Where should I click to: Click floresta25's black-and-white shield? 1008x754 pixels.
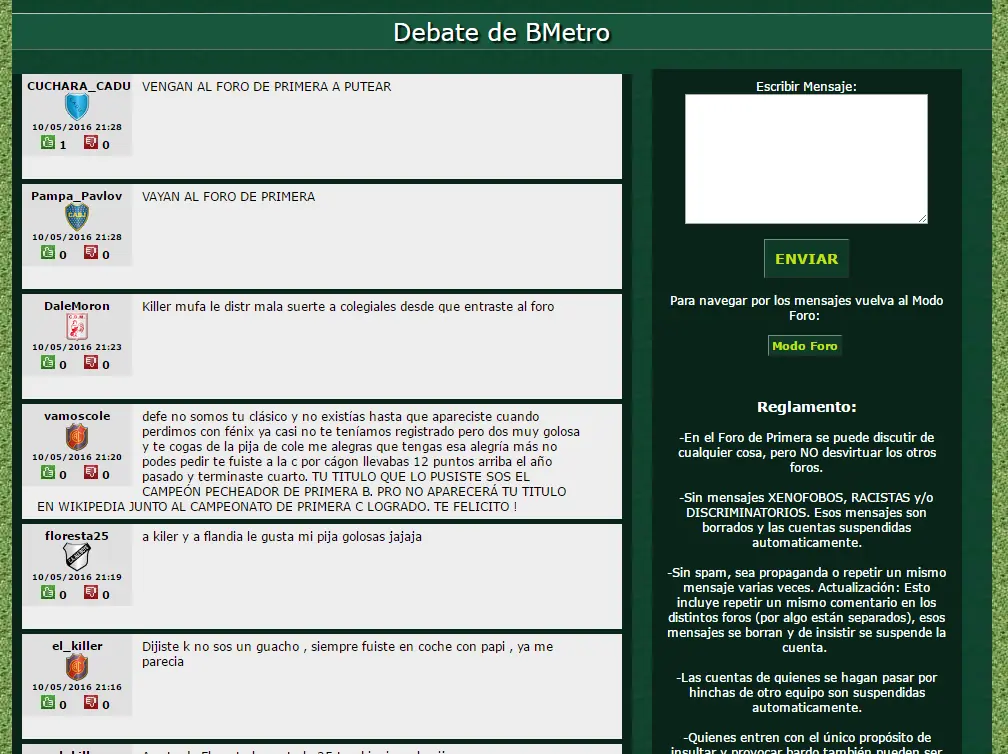(76, 557)
